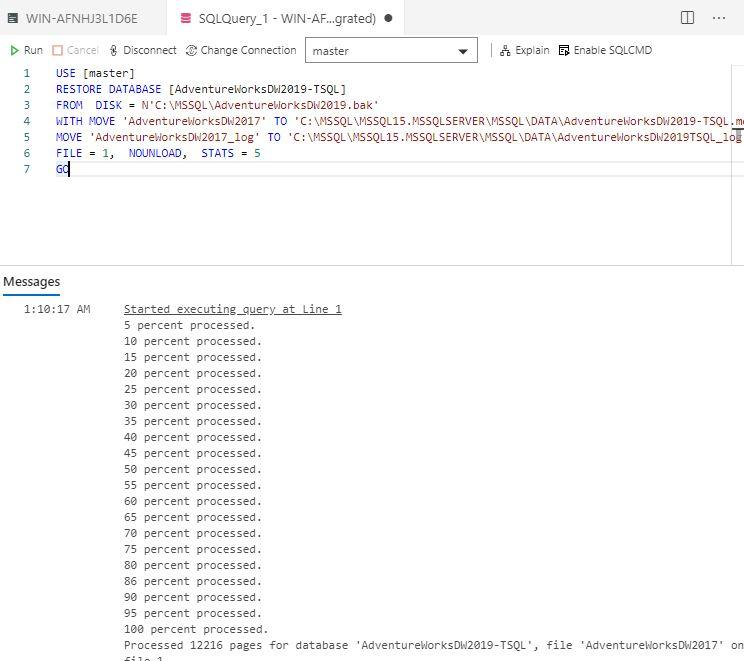Click 'STATS = 5' in editor

pyautogui.click(x=231, y=153)
